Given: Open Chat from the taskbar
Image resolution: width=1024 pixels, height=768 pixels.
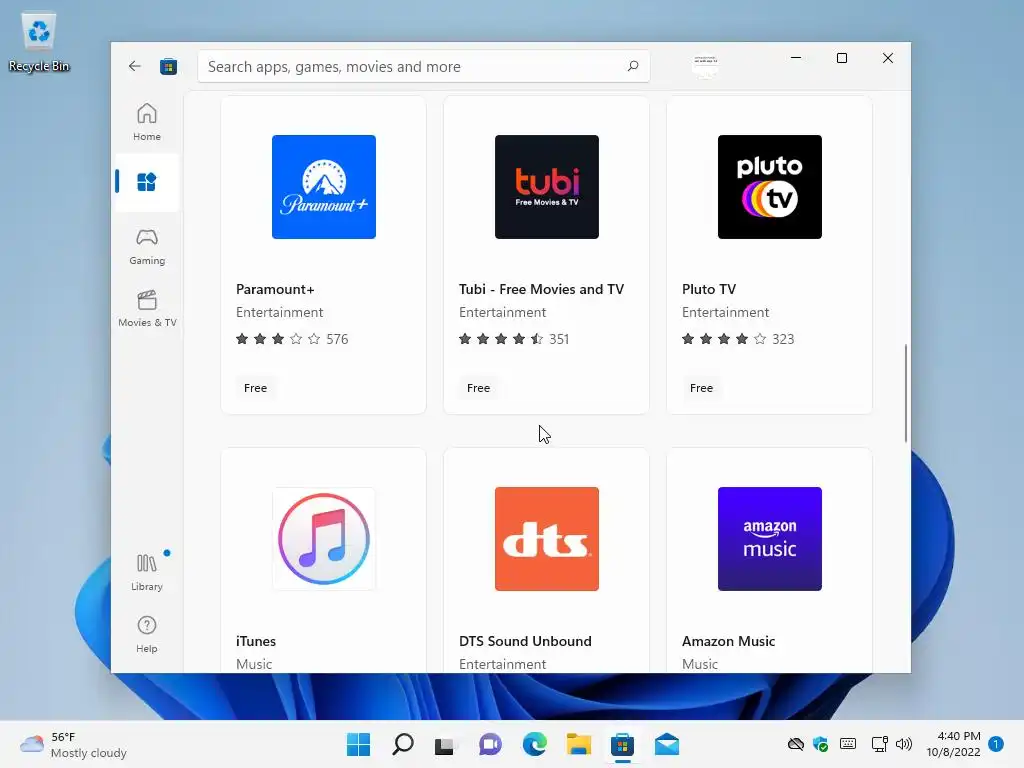Looking at the screenshot, I should tap(490, 744).
